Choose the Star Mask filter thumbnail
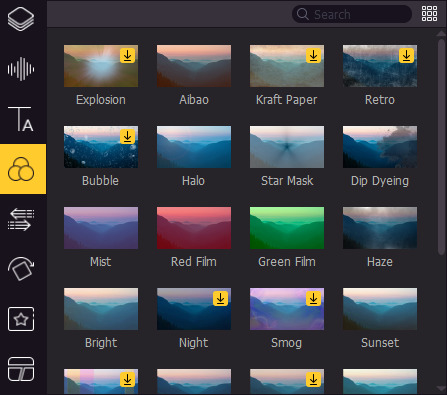The height and width of the screenshot is (395, 447). click(287, 147)
